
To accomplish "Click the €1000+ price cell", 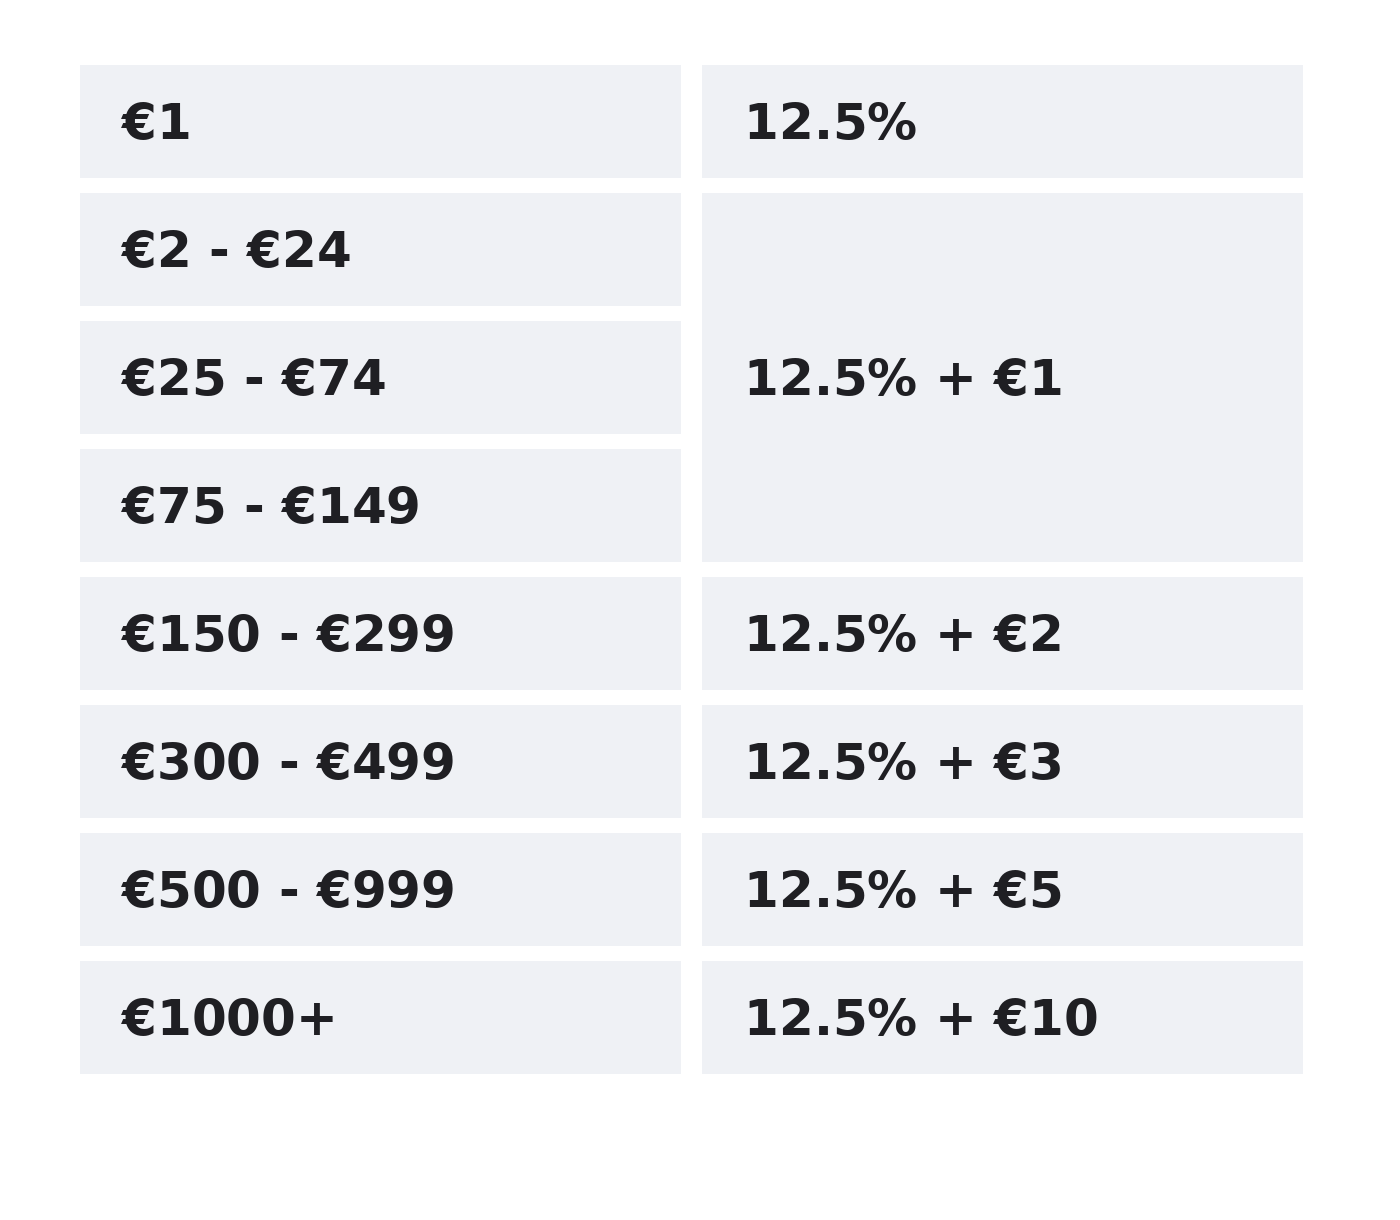I will tap(380, 1018).
